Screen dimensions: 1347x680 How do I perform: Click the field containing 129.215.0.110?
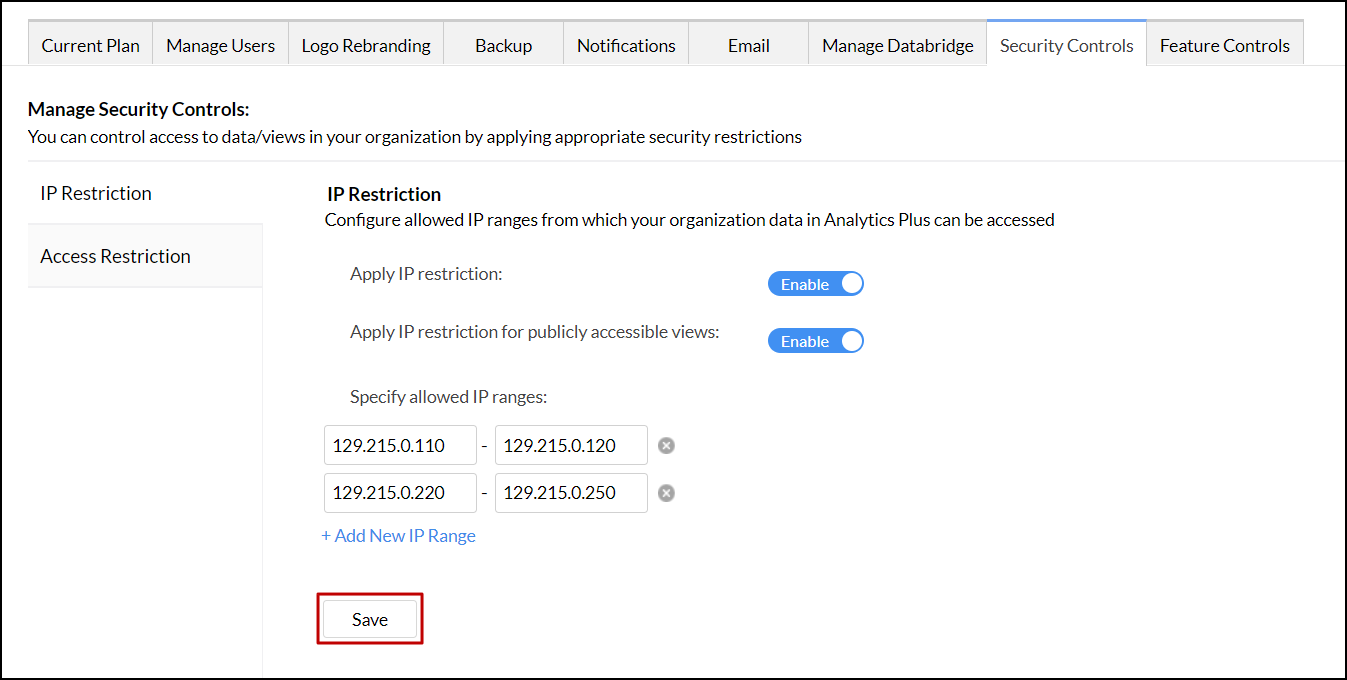coord(399,445)
